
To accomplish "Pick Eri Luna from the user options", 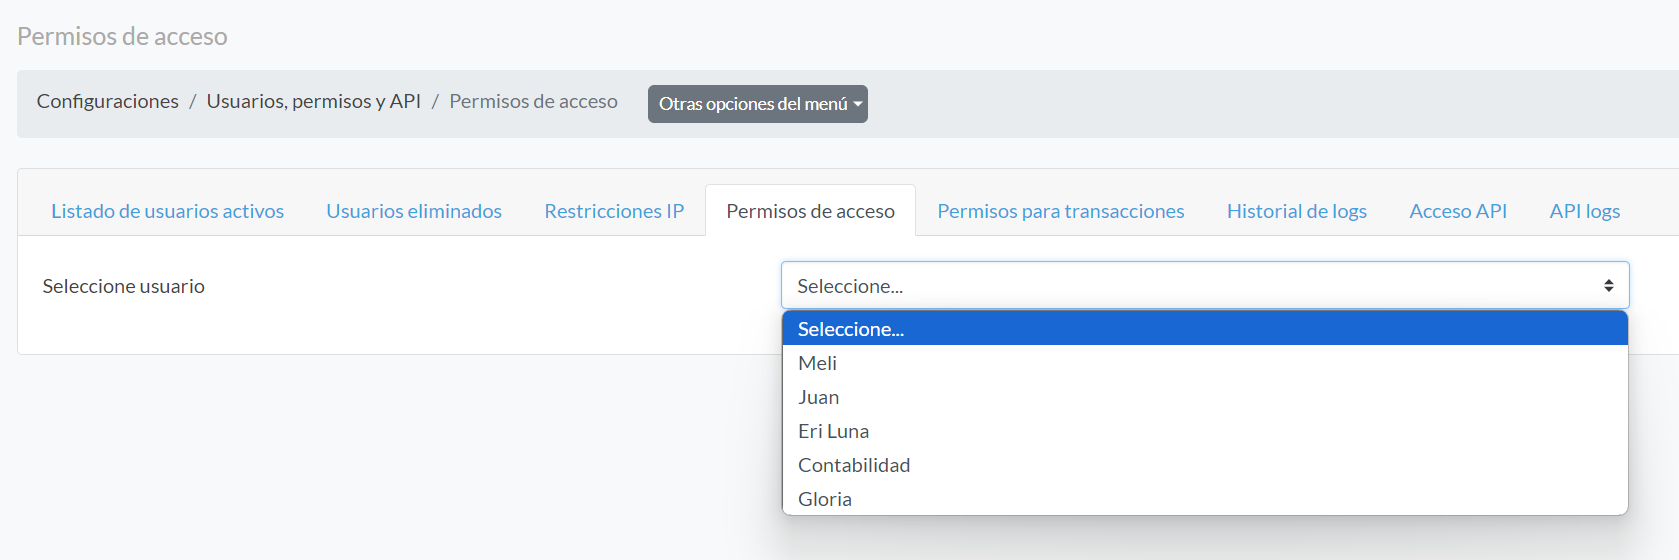I will (x=1205, y=431).
